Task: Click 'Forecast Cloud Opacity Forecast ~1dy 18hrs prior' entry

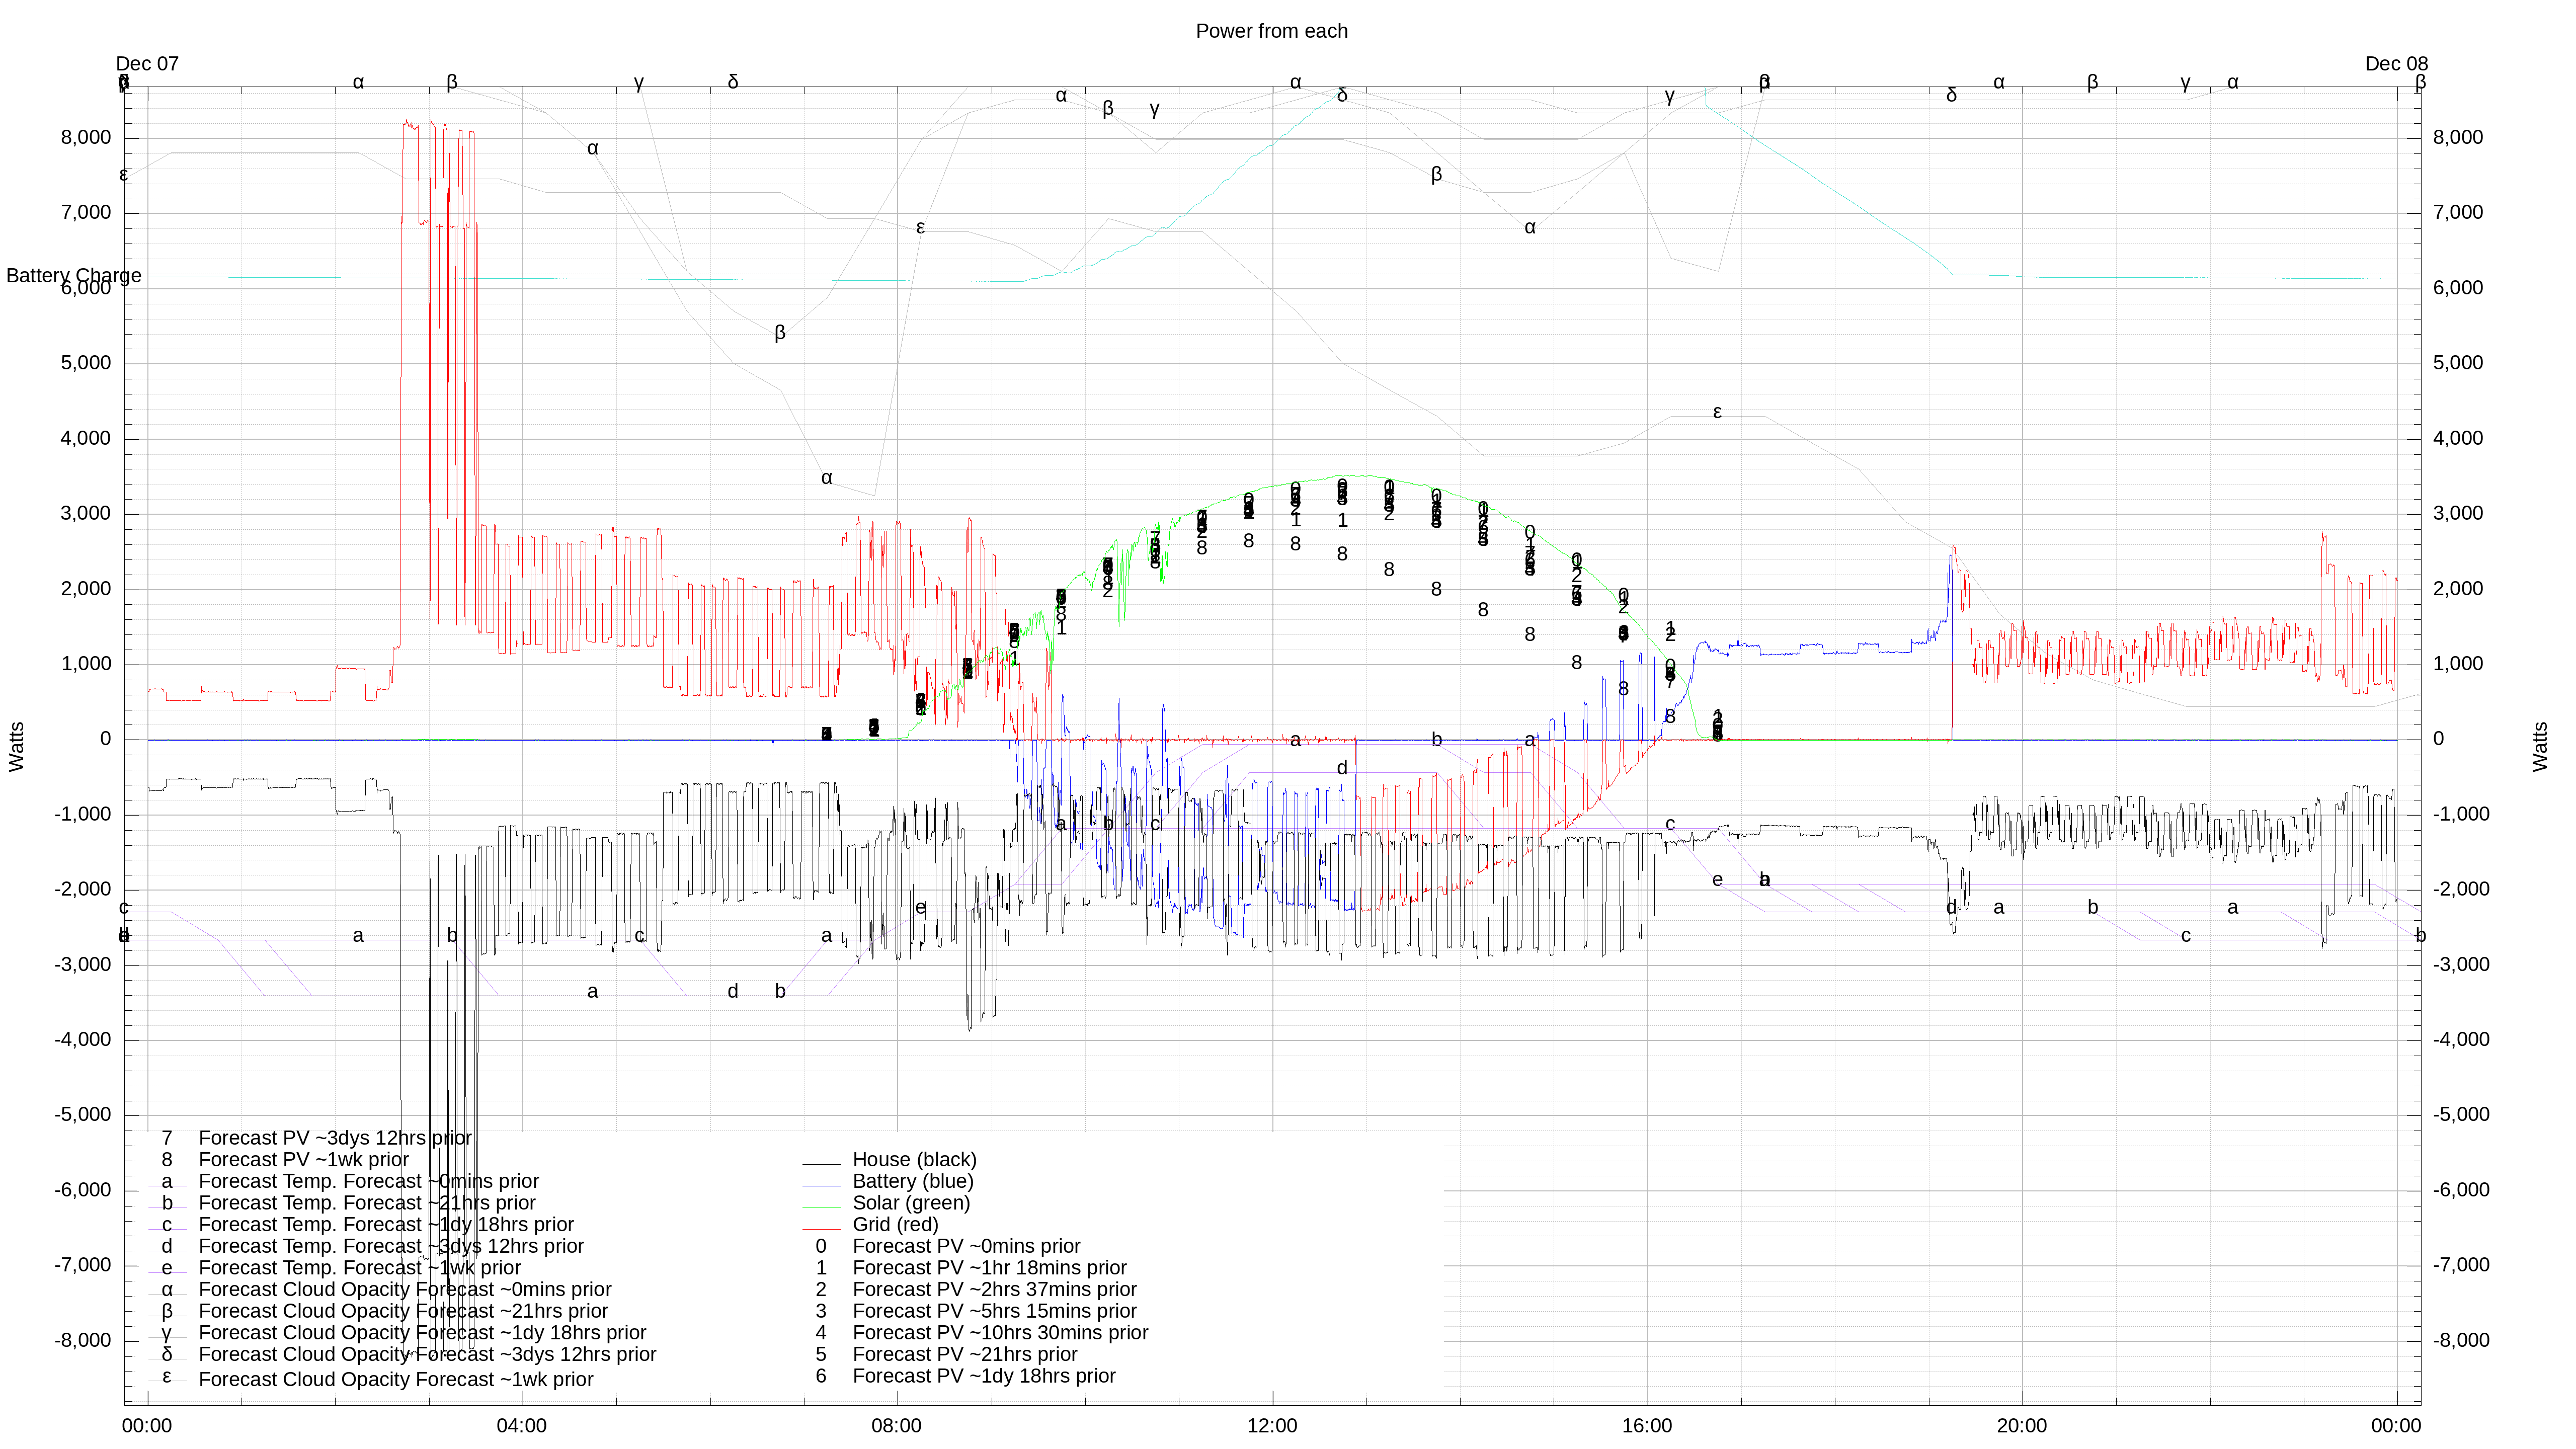Action: click(x=422, y=1333)
